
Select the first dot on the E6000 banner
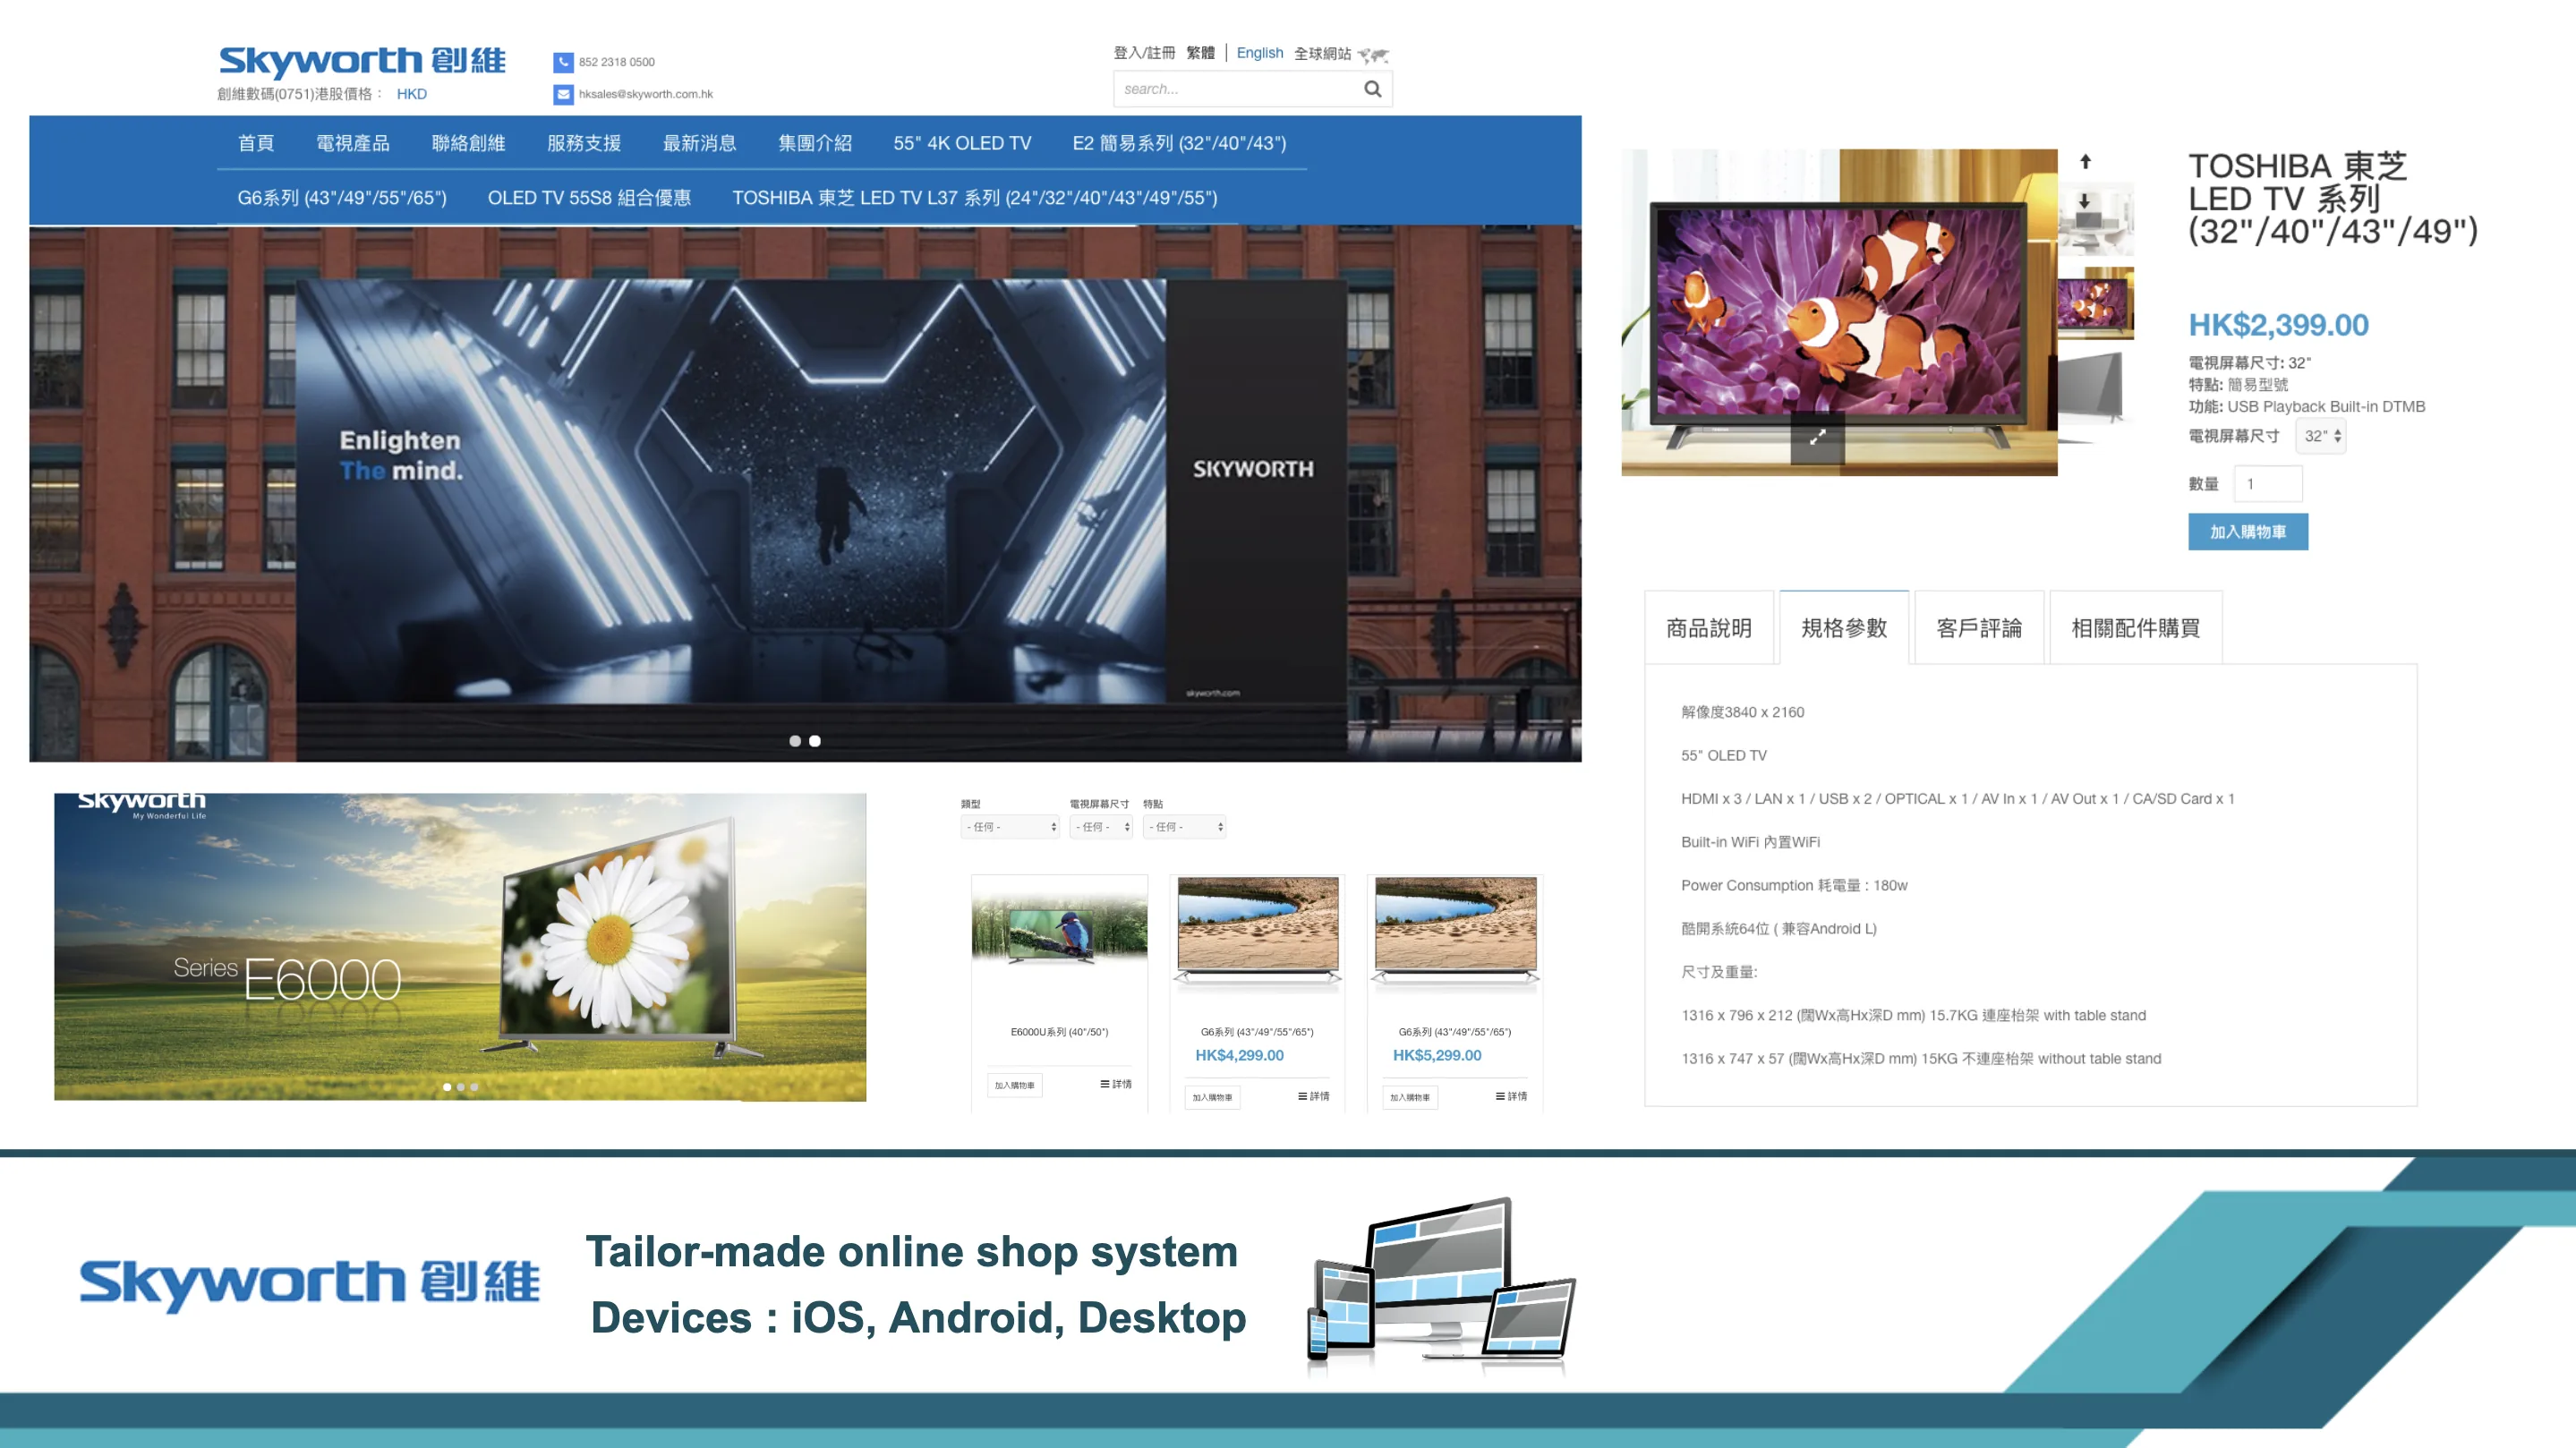[447, 1087]
